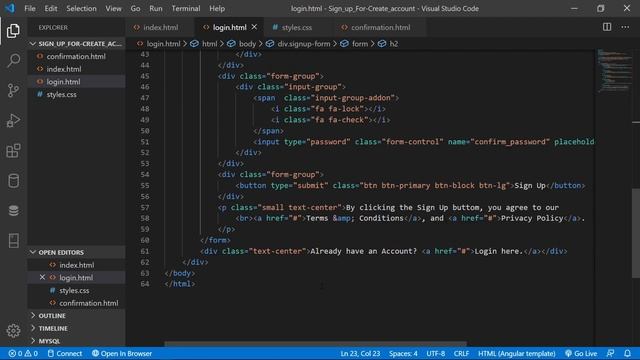Viewport: 640px width, 360px height.
Task: Open the Terminal menu
Action: (186, 8)
